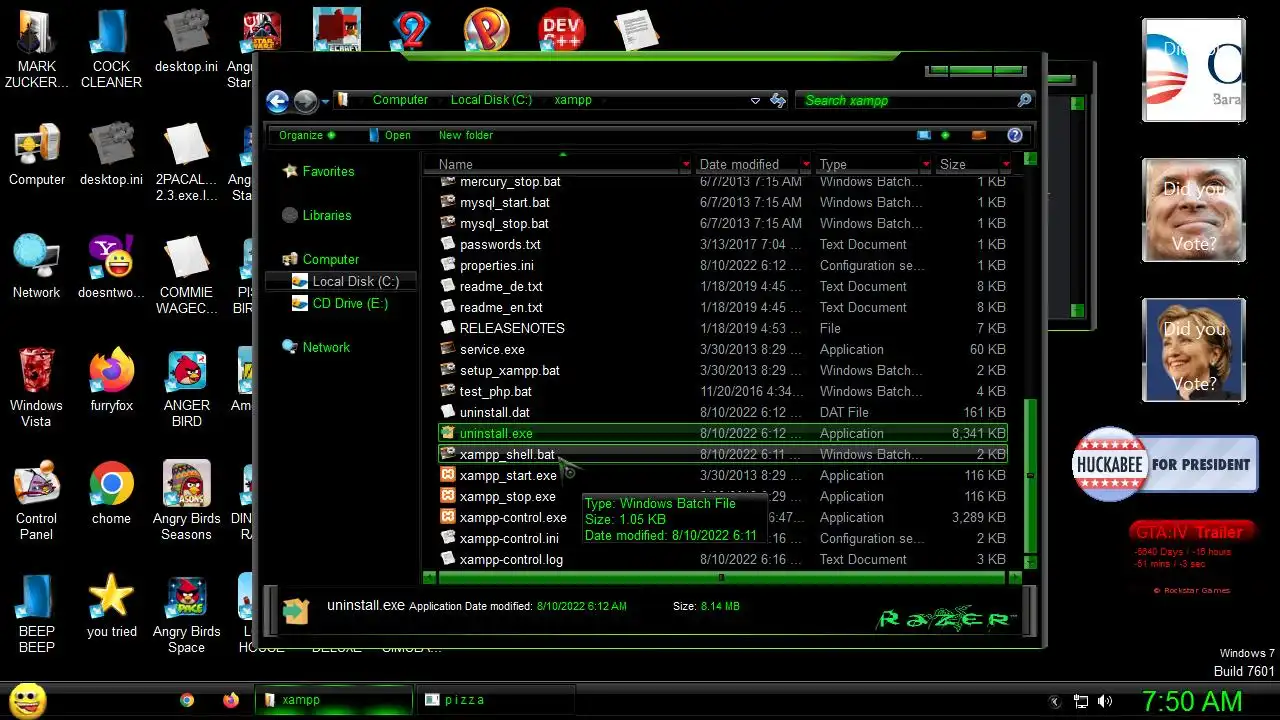Select the xampp-control.log file
This screenshot has height=720, width=1280.
click(511, 559)
